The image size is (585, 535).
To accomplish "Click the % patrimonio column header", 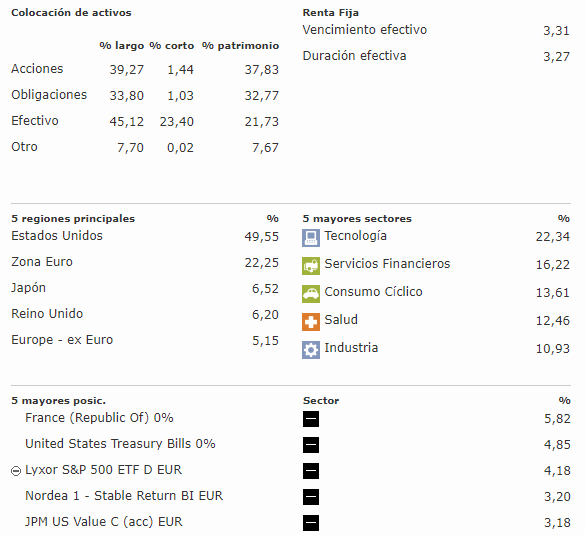I will click(240, 46).
